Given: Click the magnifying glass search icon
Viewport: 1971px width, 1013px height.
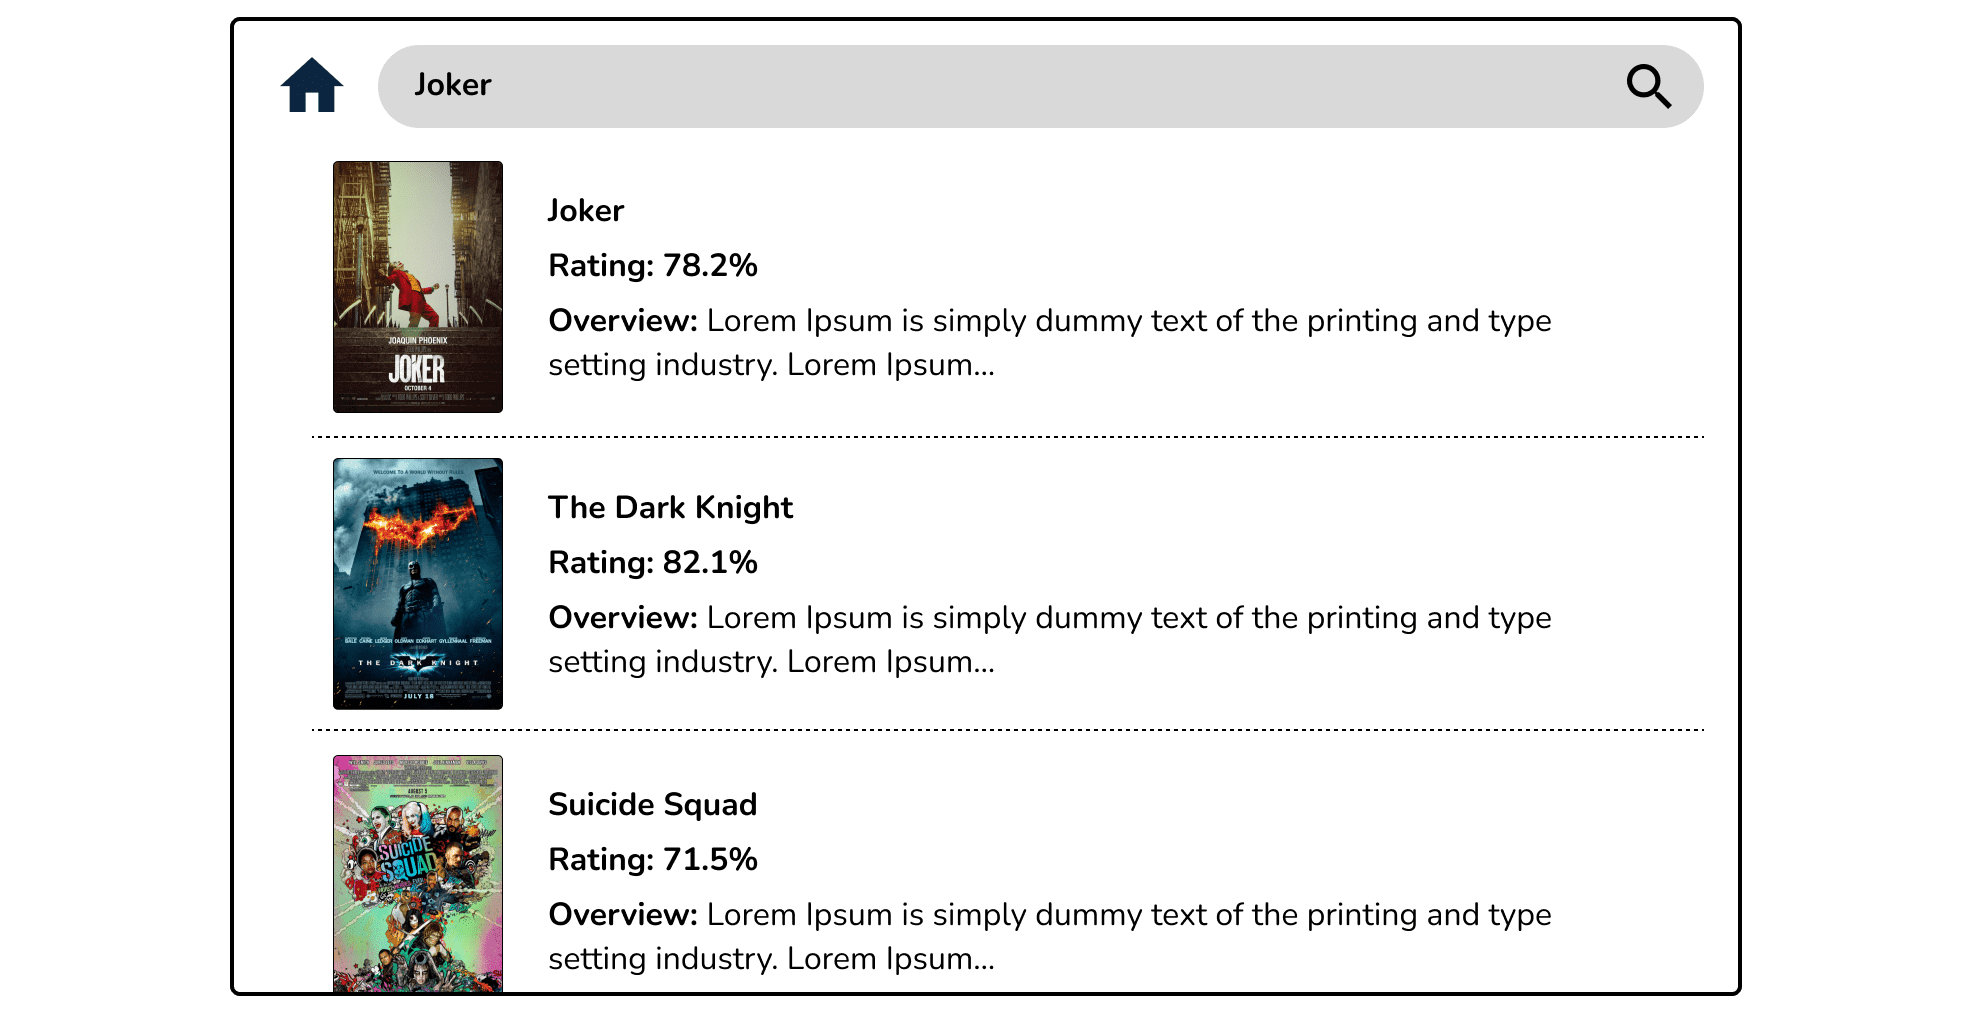Looking at the screenshot, I should (x=1648, y=87).
